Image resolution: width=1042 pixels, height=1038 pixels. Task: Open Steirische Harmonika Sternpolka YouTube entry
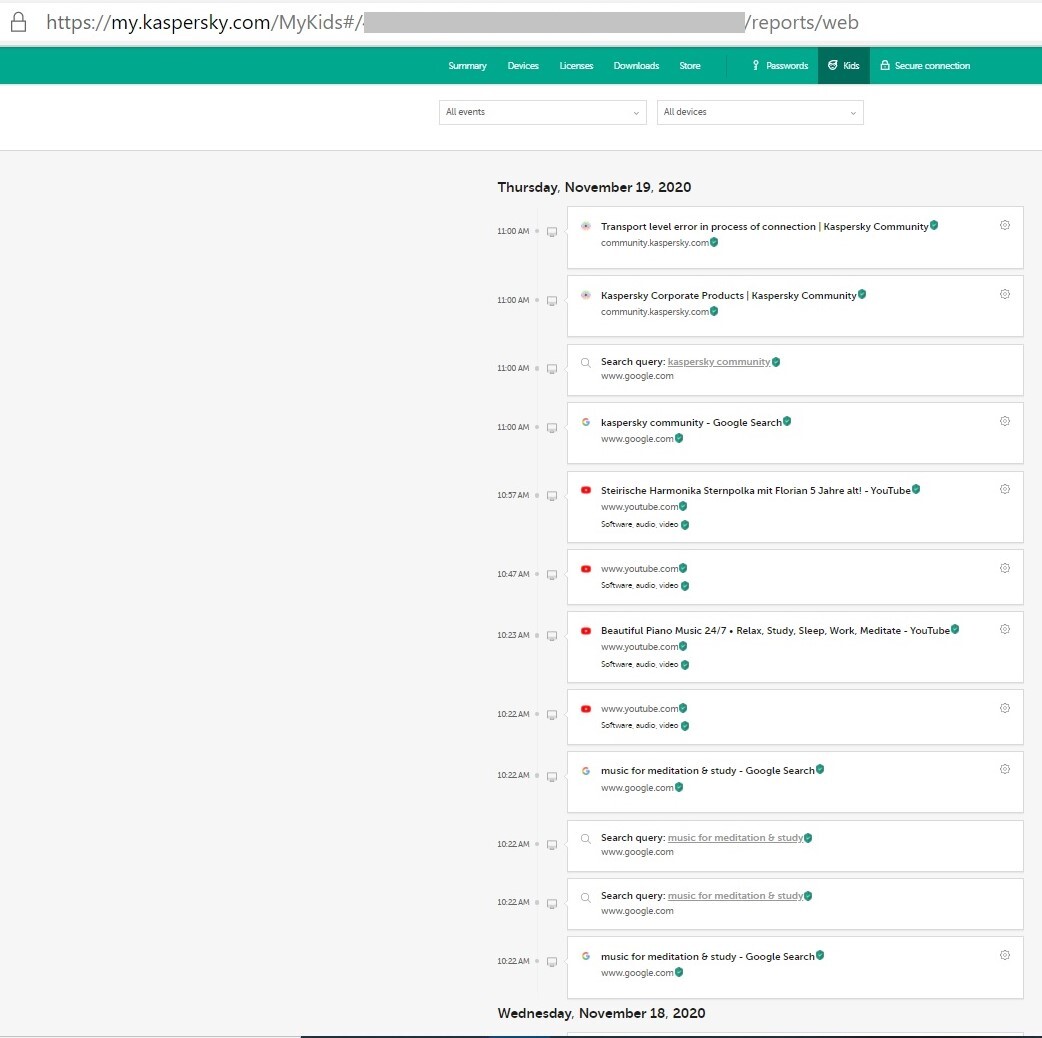tap(756, 490)
